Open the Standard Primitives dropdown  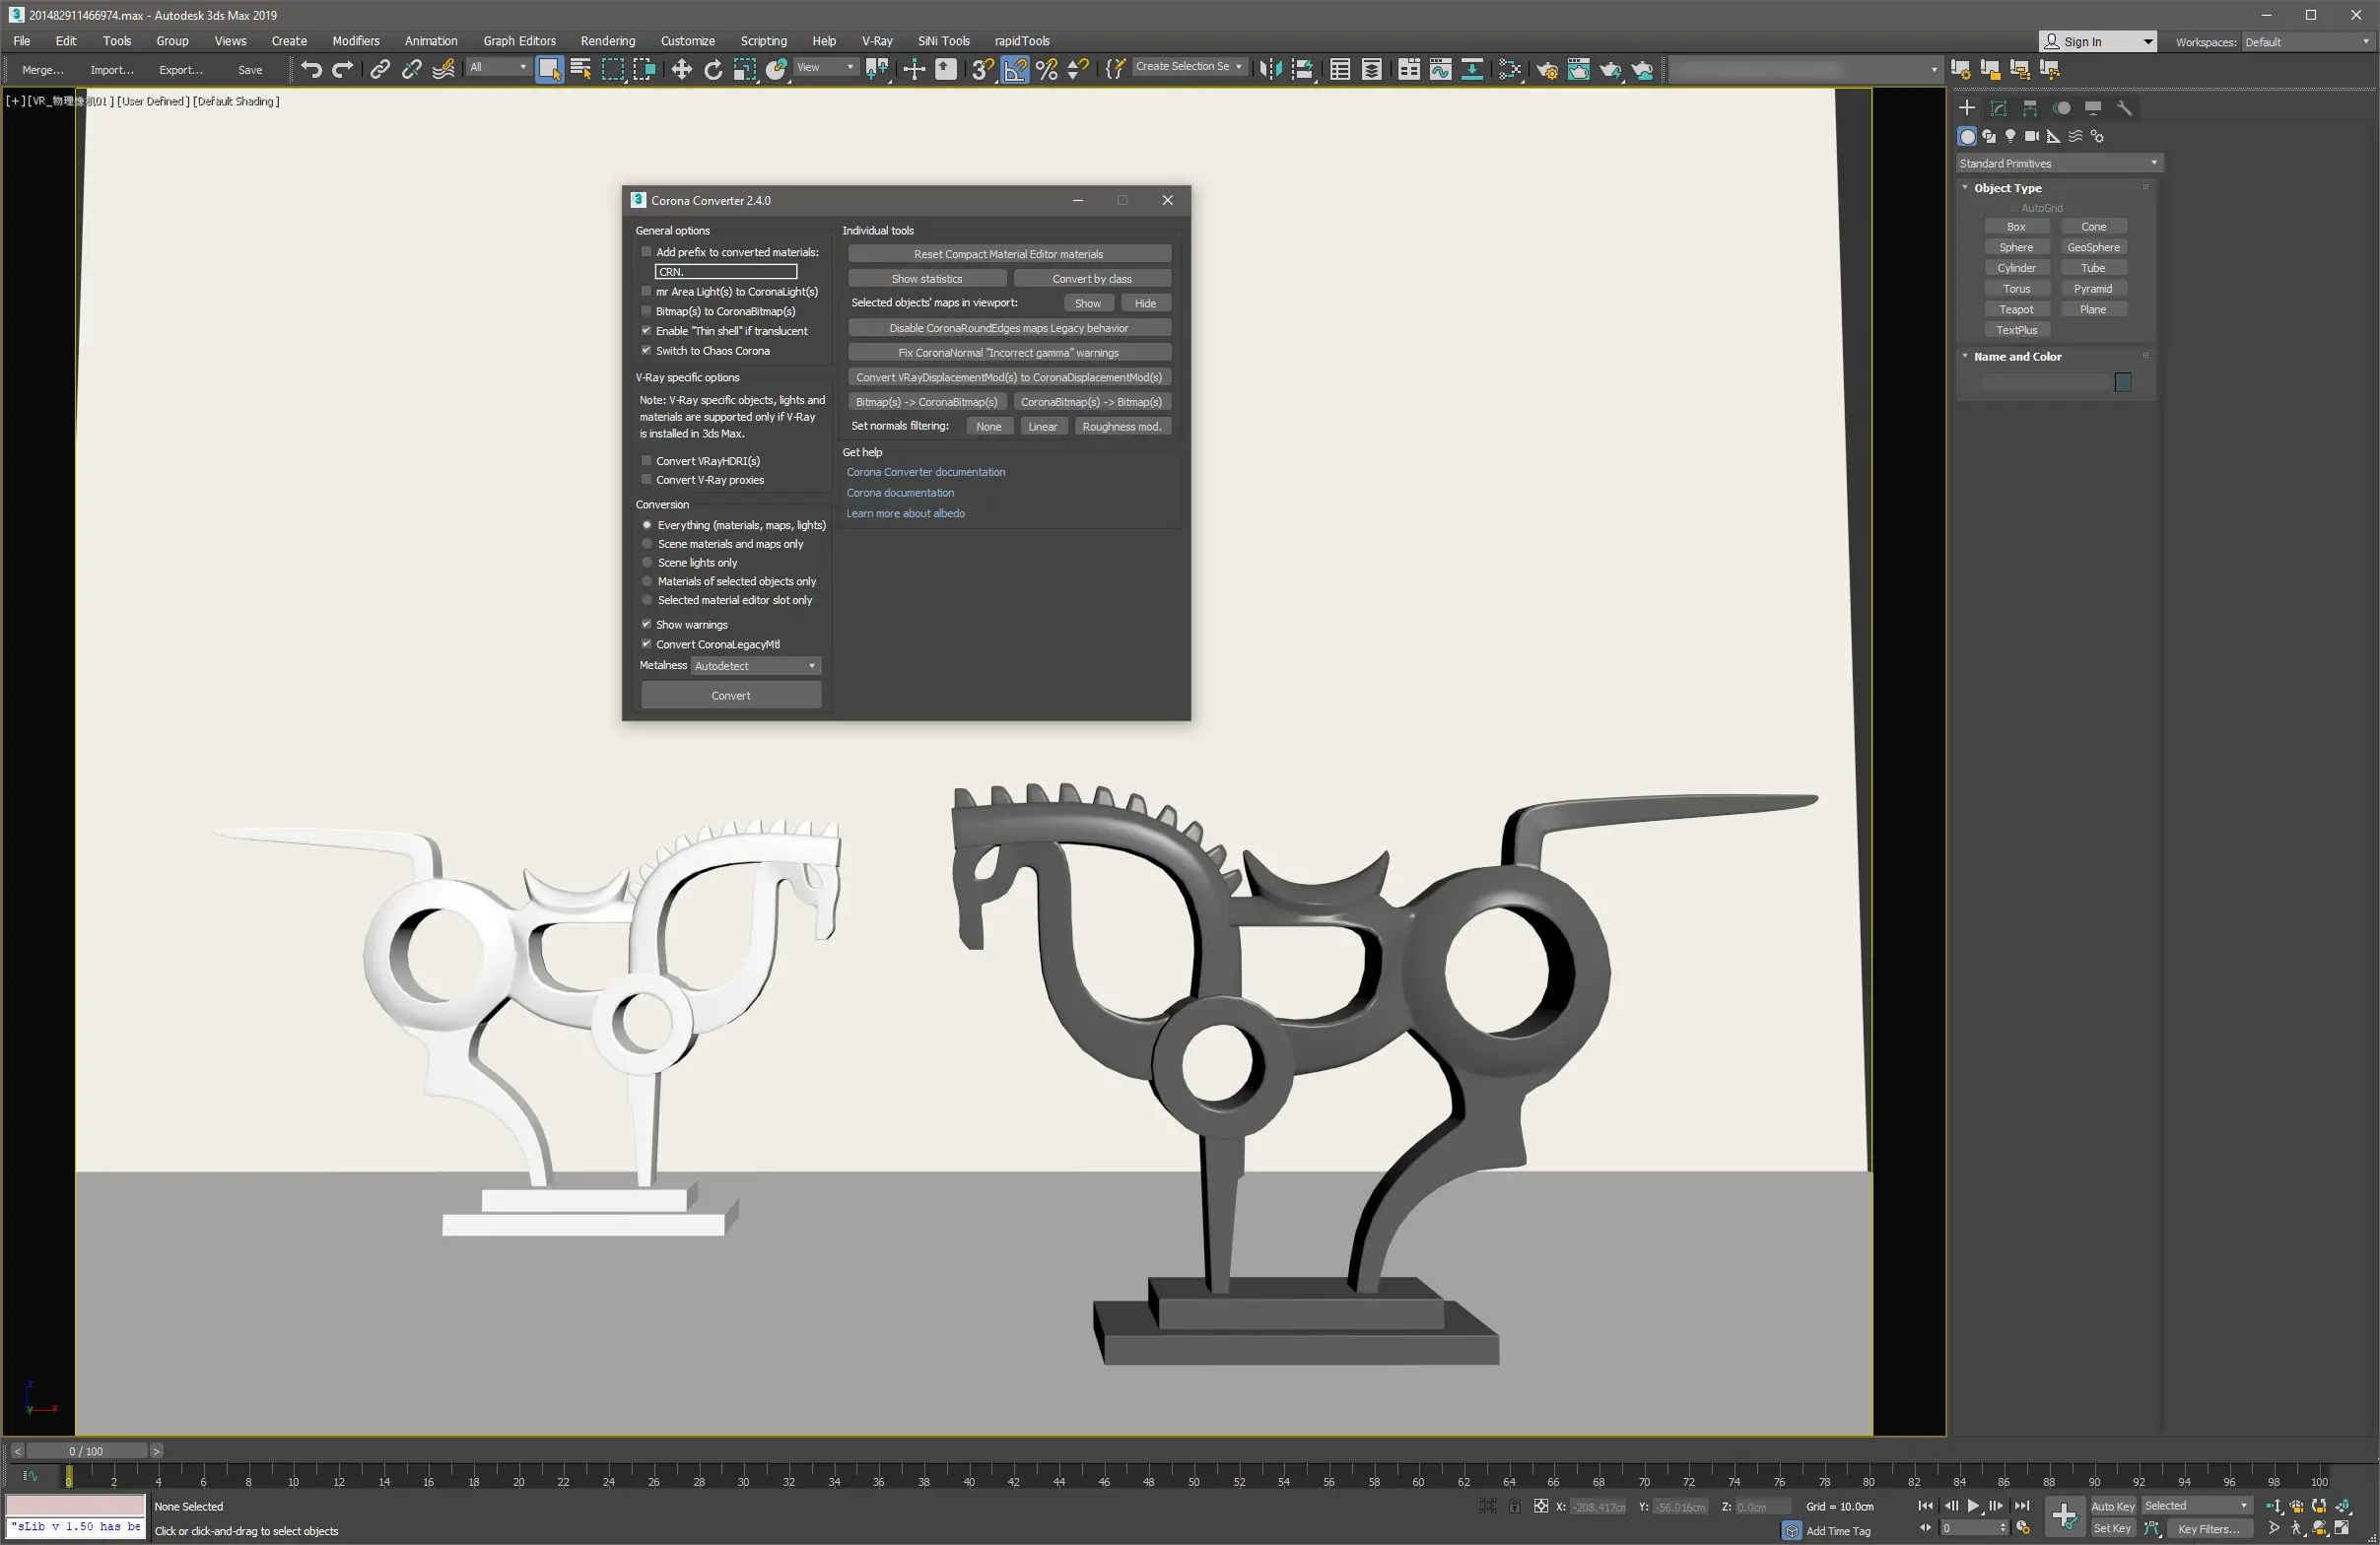2058,162
